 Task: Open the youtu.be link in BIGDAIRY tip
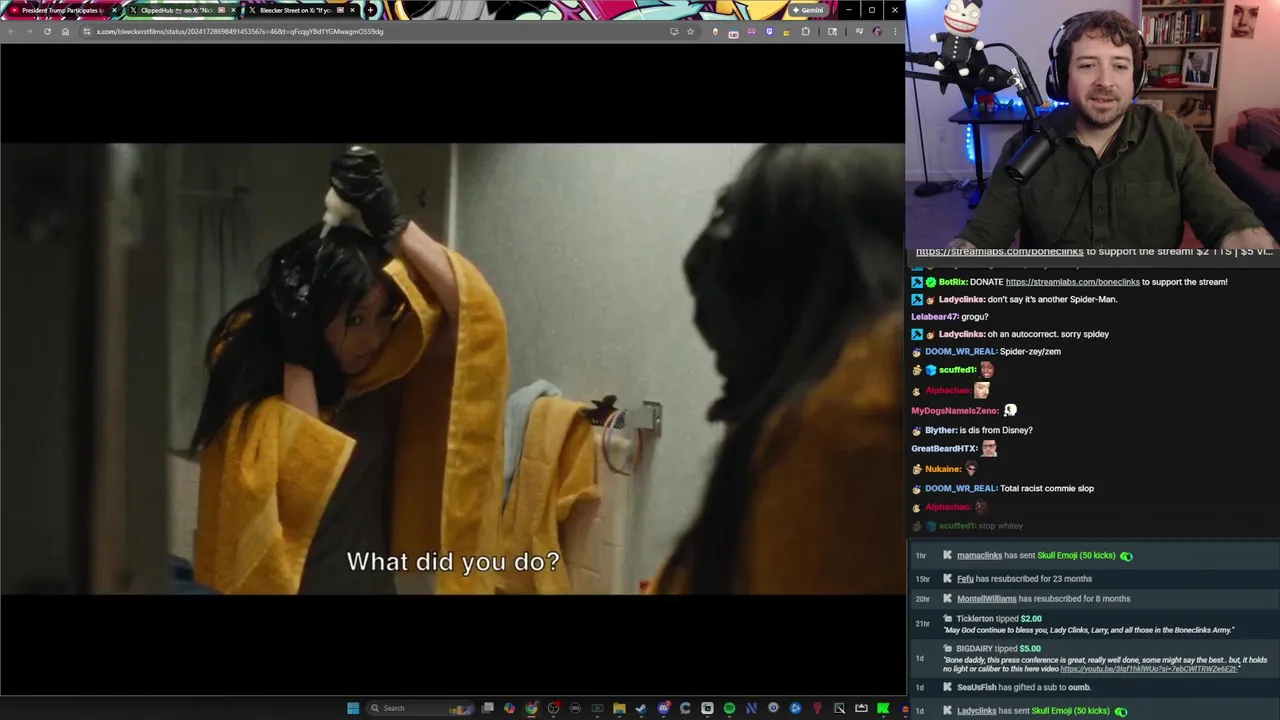(x=1148, y=669)
